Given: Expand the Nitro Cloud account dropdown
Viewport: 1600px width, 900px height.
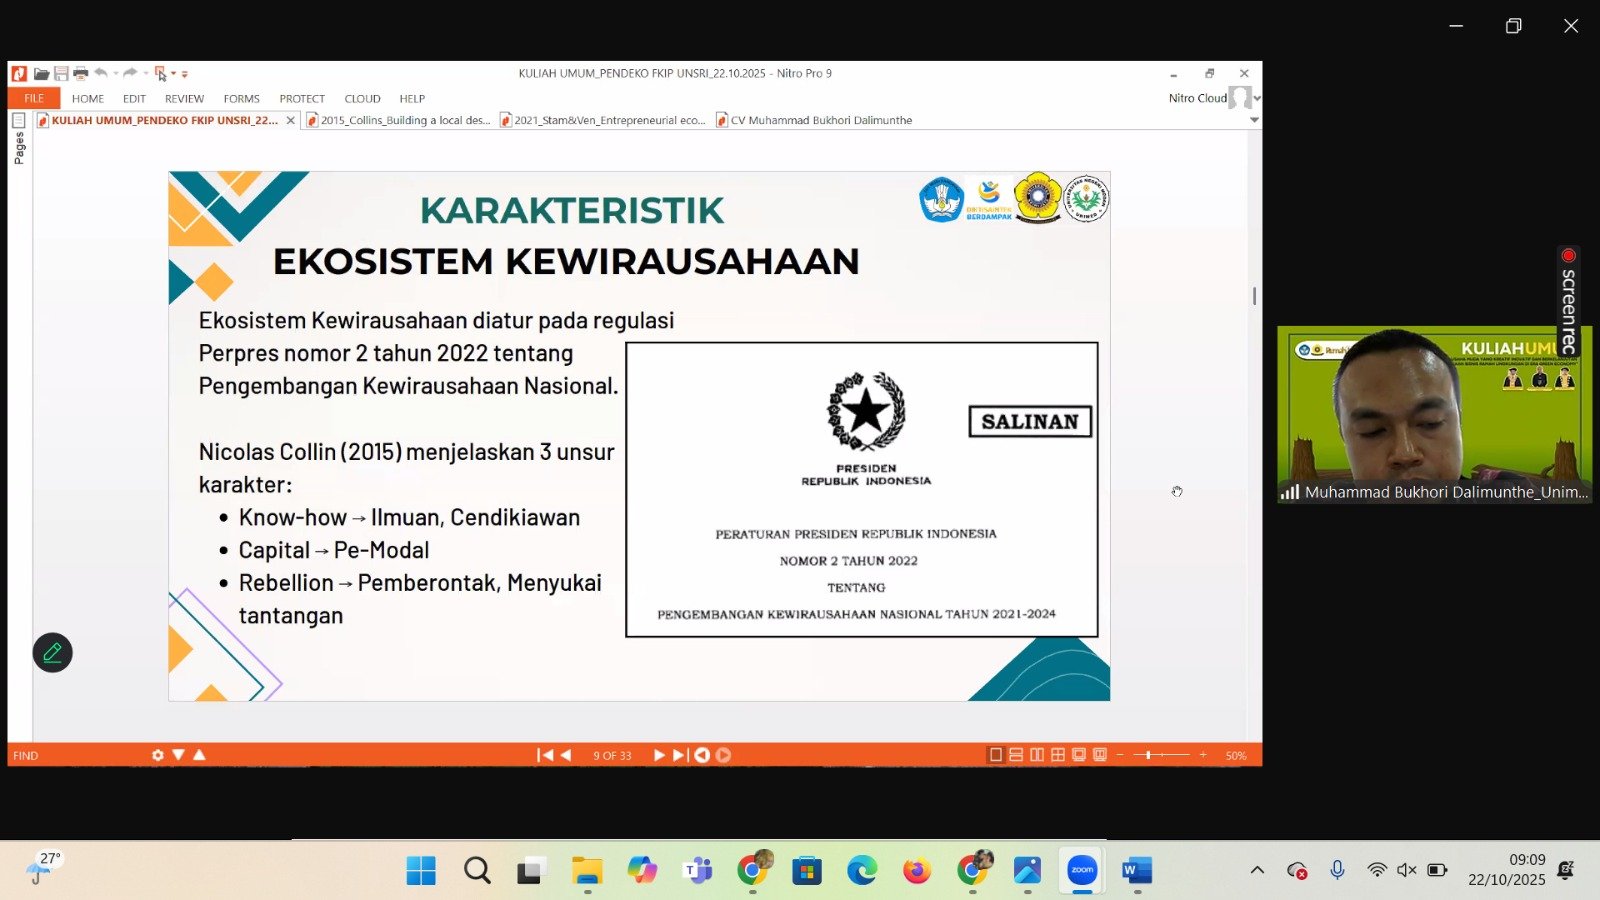Looking at the screenshot, I should [x=1257, y=98].
